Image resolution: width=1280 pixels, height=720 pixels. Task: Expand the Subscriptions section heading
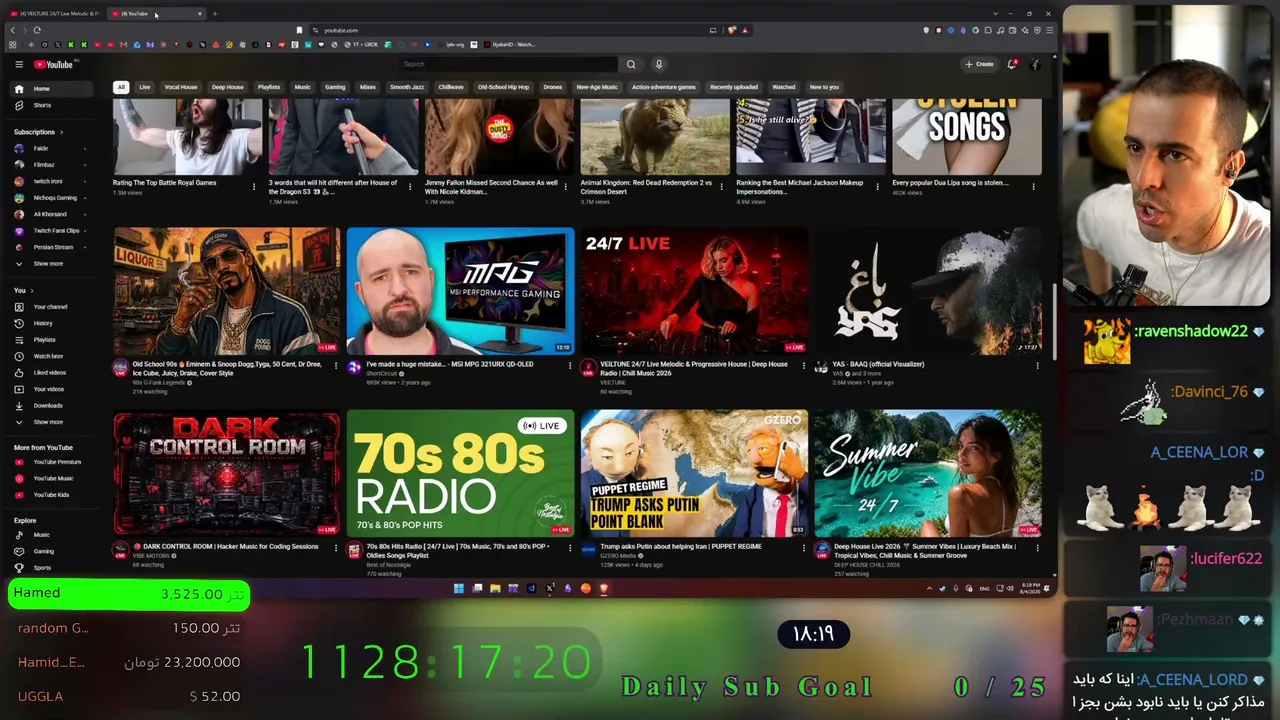click(x=38, y=132)
